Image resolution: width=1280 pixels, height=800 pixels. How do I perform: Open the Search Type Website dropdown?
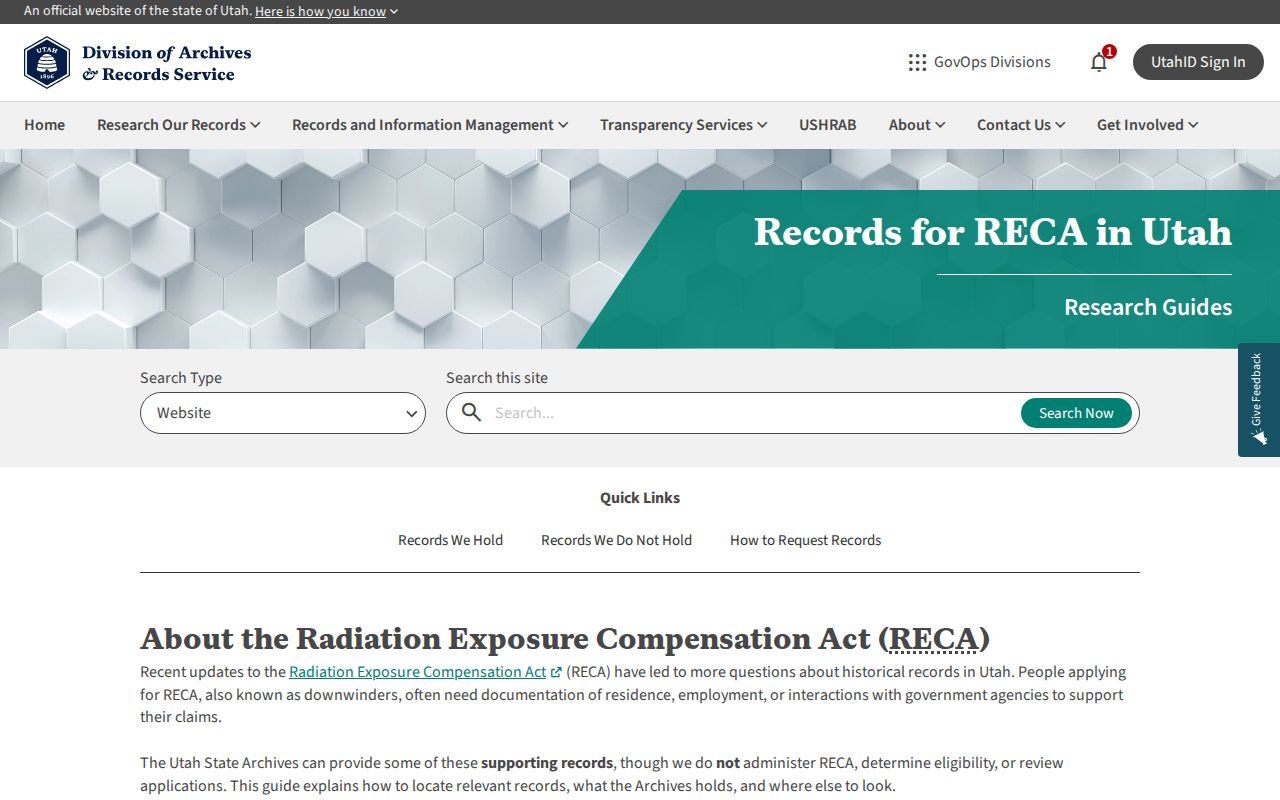pos(283,413)
